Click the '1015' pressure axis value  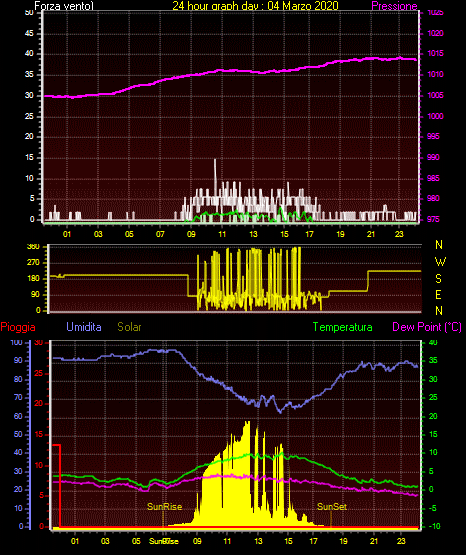(435, 53)
